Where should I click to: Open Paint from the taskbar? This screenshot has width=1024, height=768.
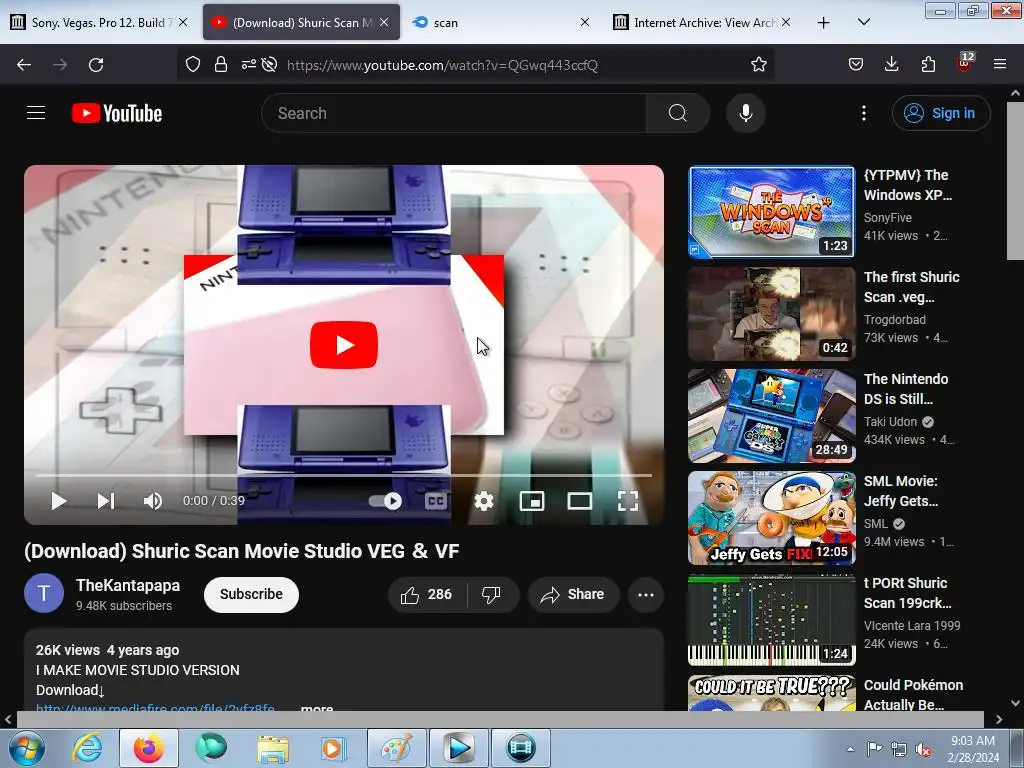[397, 748]
